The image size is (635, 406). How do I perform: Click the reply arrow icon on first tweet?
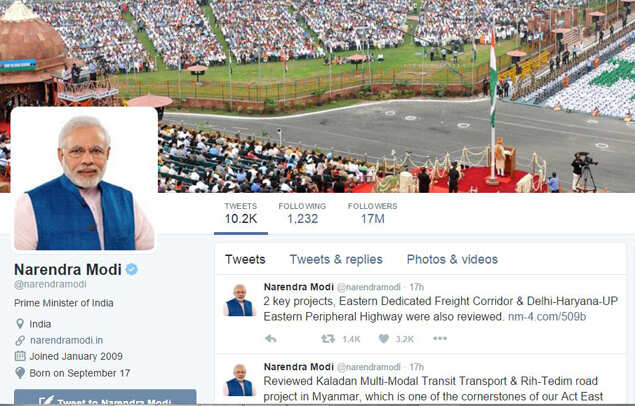pyautogui.click(x=271, y=339)
